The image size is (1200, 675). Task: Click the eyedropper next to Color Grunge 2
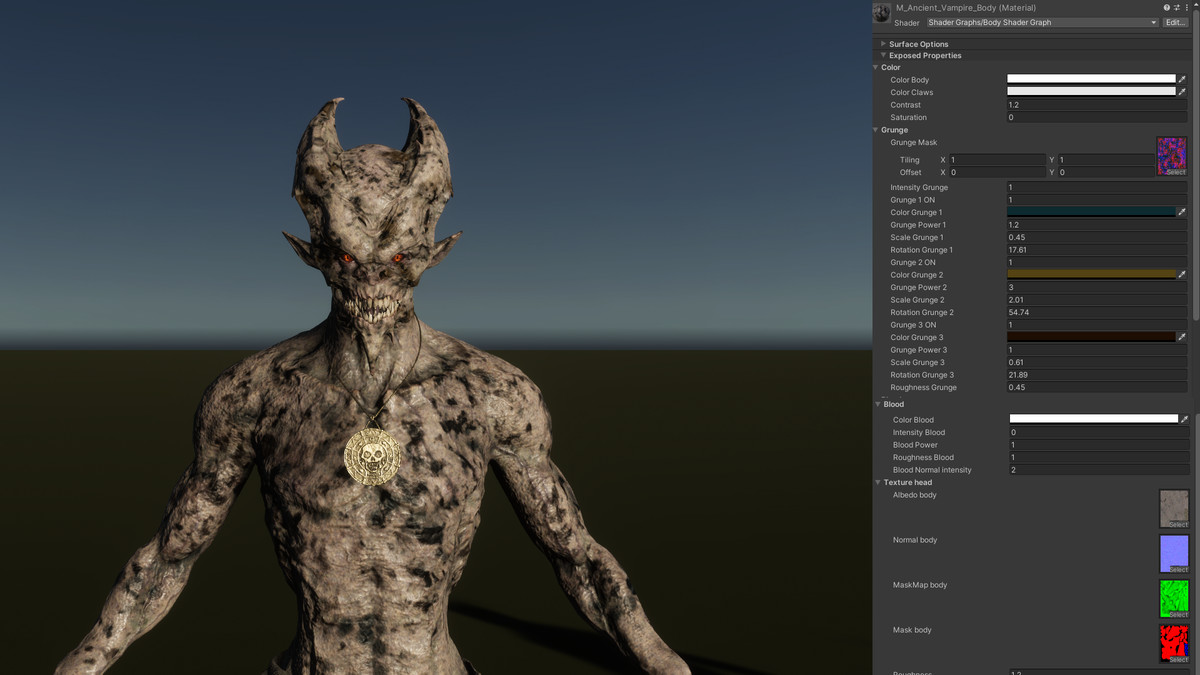tap(1182, 274)
